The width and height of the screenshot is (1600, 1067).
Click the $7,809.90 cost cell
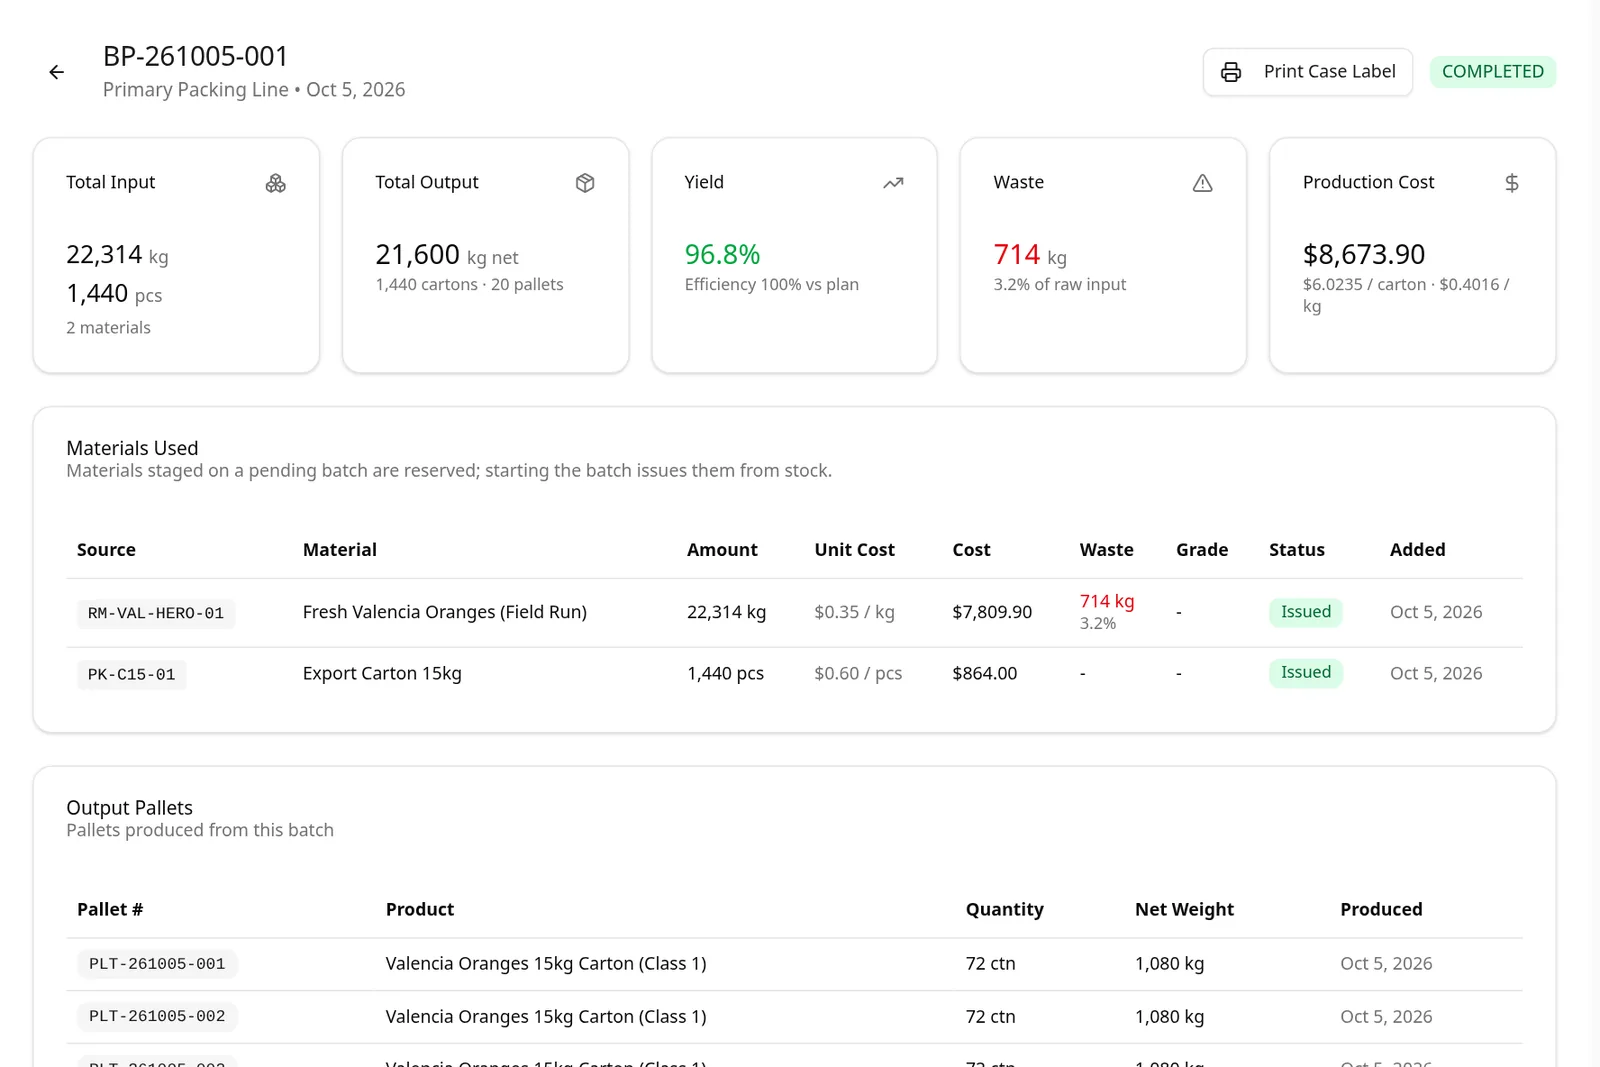click(992, 612)
